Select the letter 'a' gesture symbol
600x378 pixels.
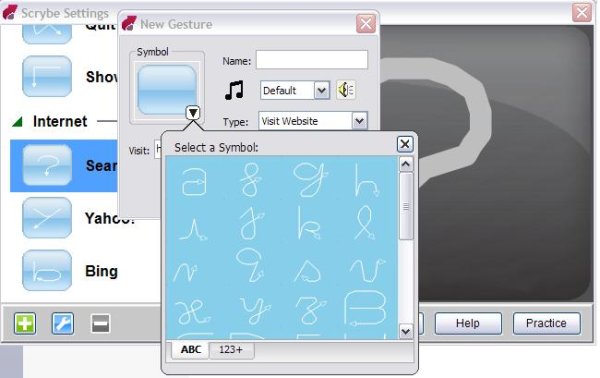(x=194, y=181)
